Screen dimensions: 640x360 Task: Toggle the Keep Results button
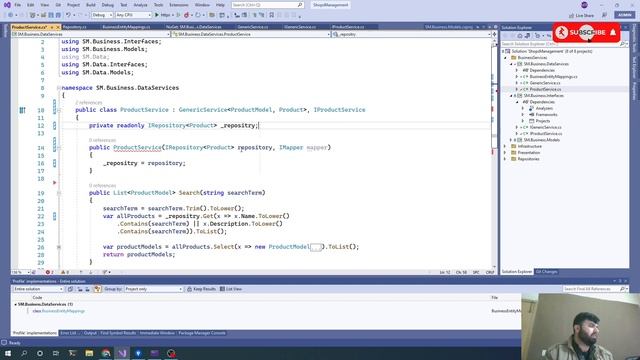[201, 289]
